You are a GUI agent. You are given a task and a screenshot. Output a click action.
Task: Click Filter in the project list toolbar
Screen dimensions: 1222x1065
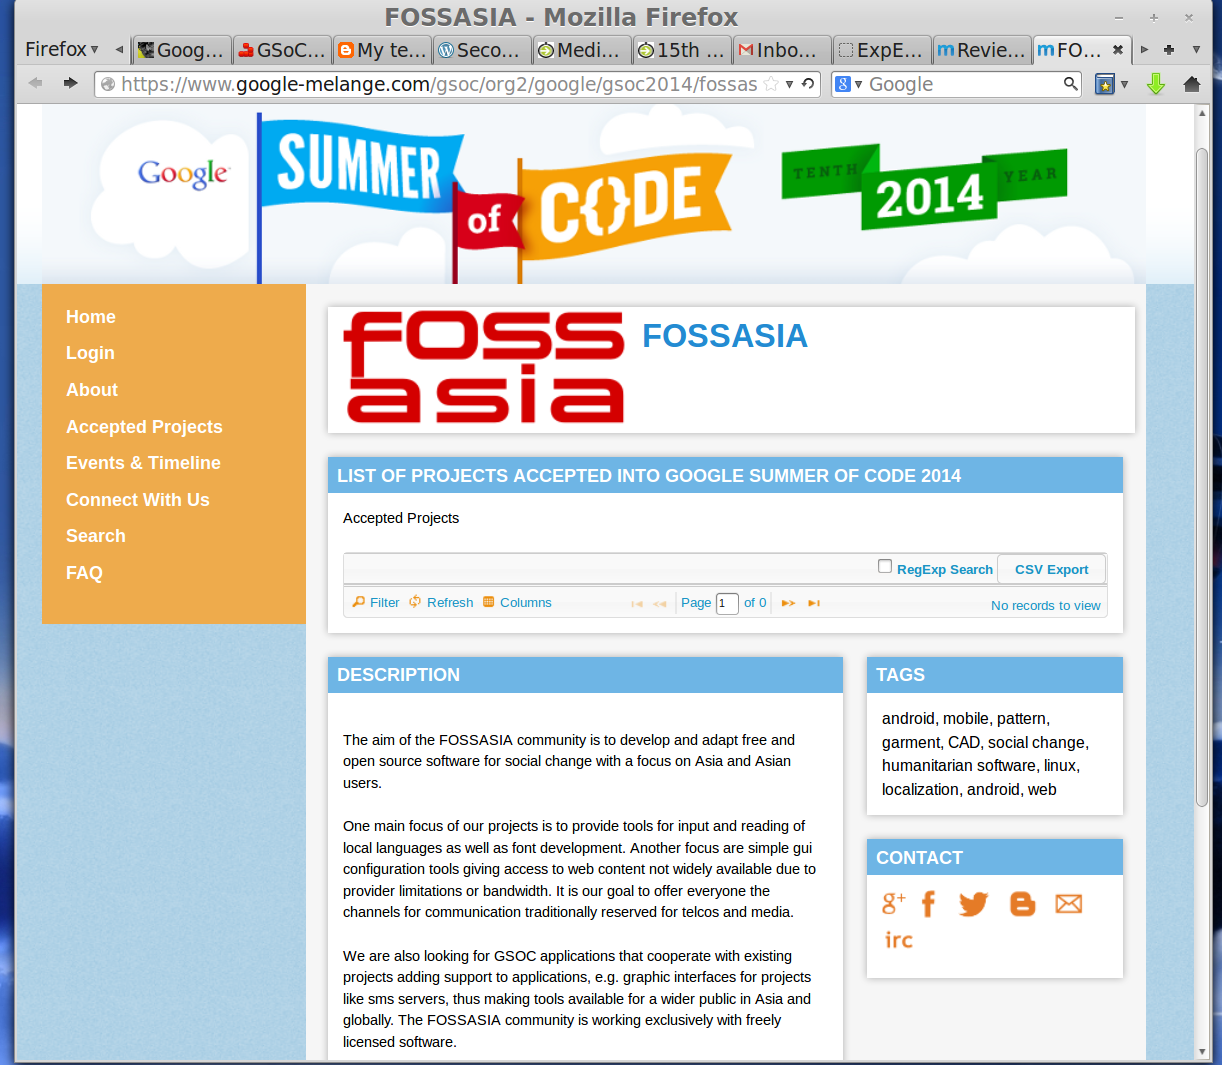point(376,602)
